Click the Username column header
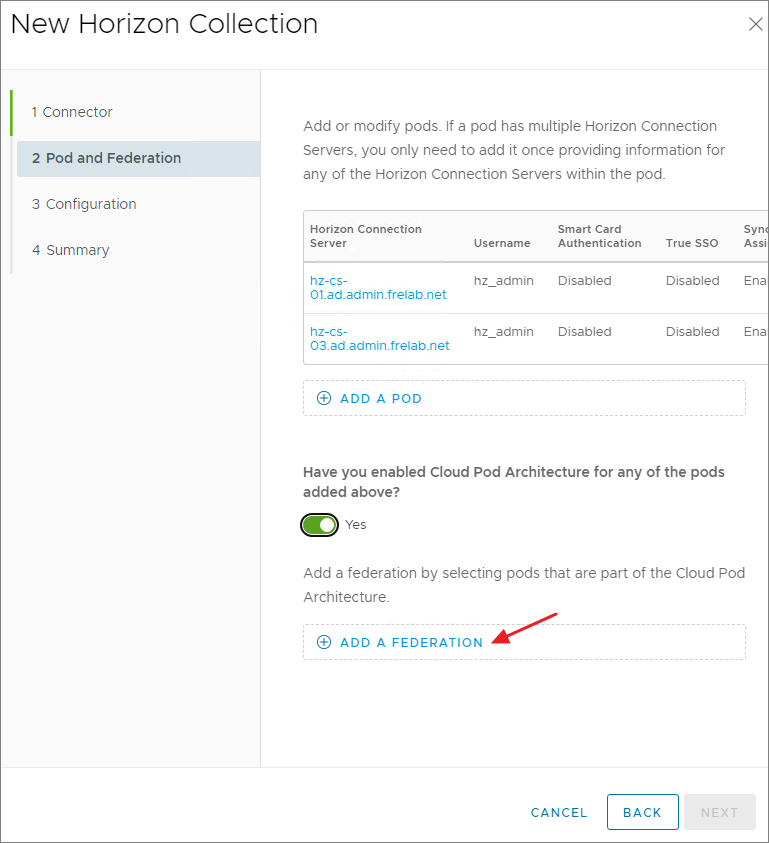Screen dimensions: 769x843 pyautogui.click(x=502, y=243)
